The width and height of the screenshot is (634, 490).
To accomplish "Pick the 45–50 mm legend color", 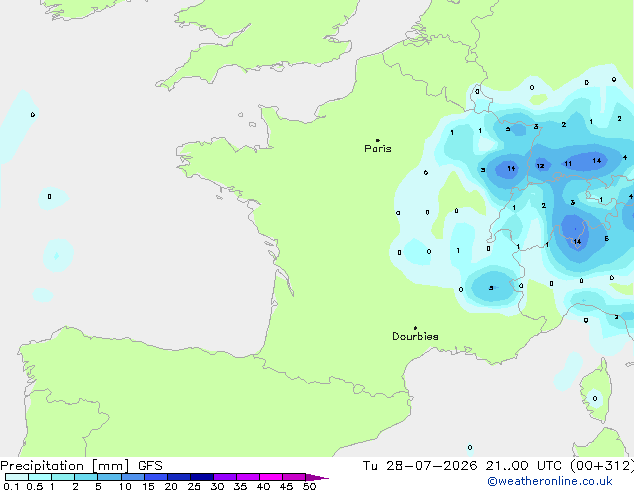I will [x=294, y=477].
